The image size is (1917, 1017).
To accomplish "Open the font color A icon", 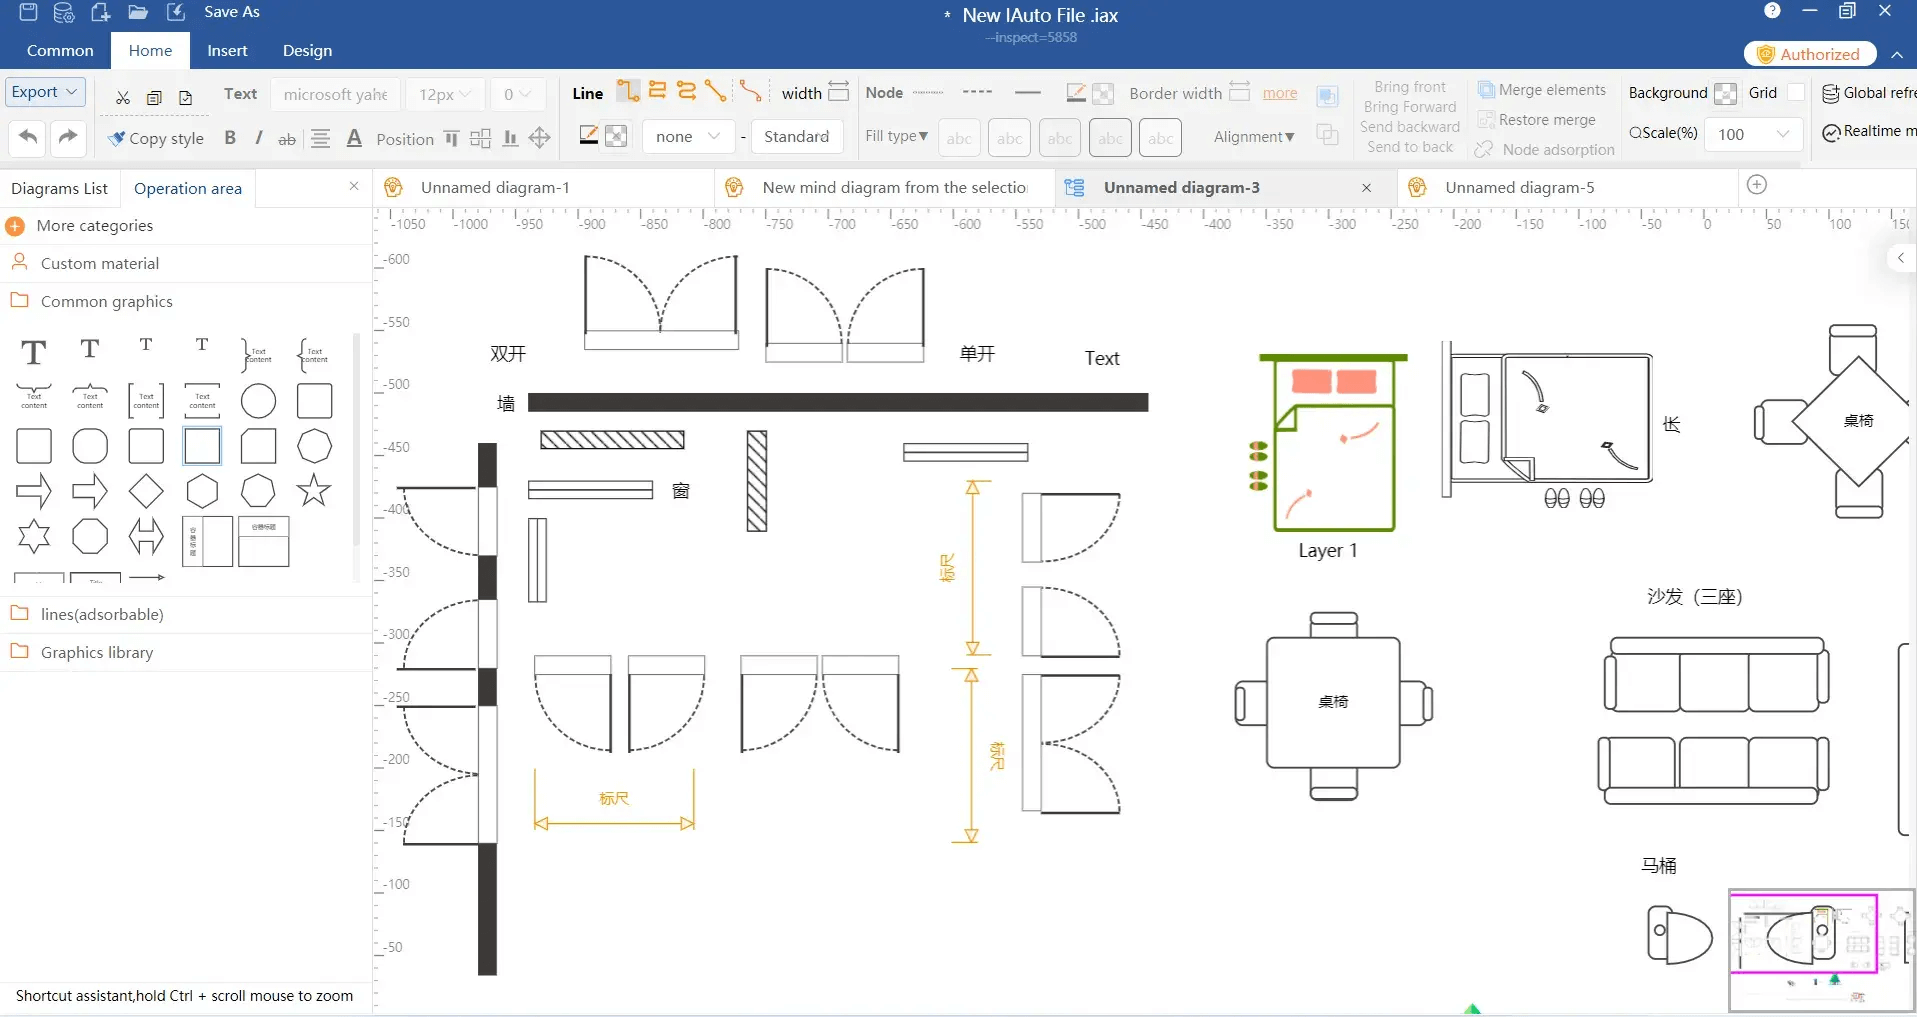I will pyautogui.click(x=354, y=138).
